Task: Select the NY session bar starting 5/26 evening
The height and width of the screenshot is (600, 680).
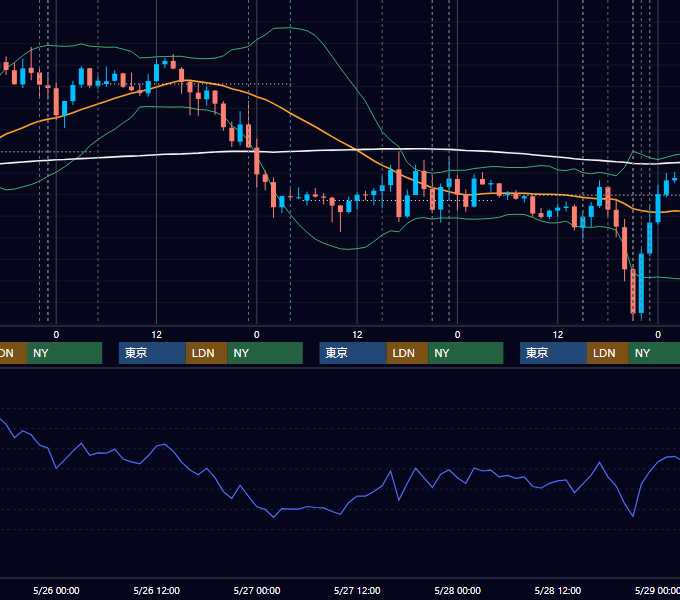Action: (265, 353)
